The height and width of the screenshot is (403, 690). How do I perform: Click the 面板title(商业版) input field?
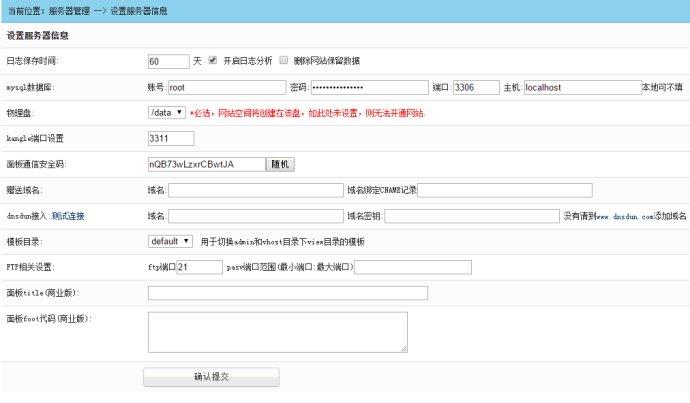[288, 293]
